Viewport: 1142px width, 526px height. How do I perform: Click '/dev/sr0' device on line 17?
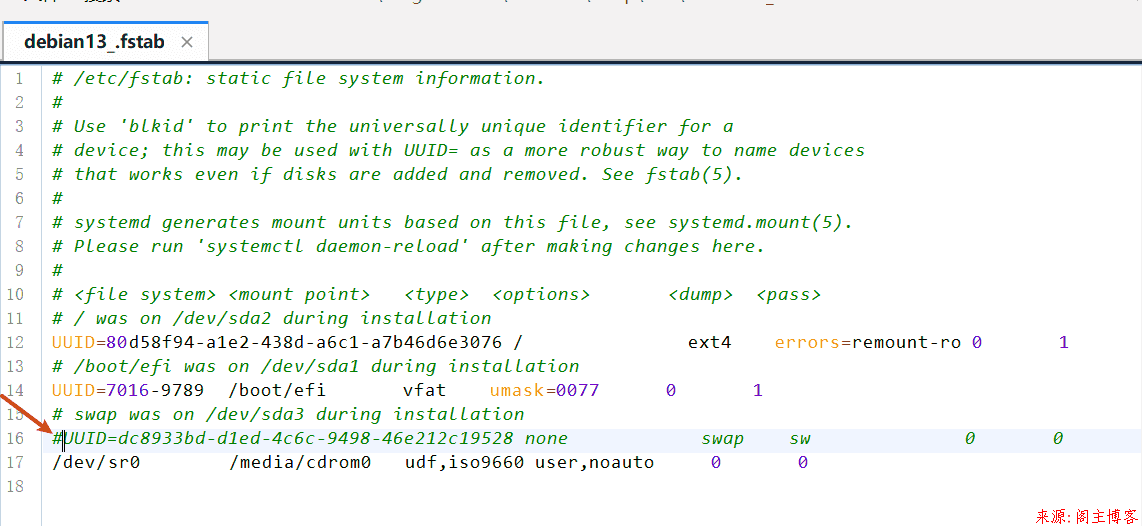click(x=96, y=463)
